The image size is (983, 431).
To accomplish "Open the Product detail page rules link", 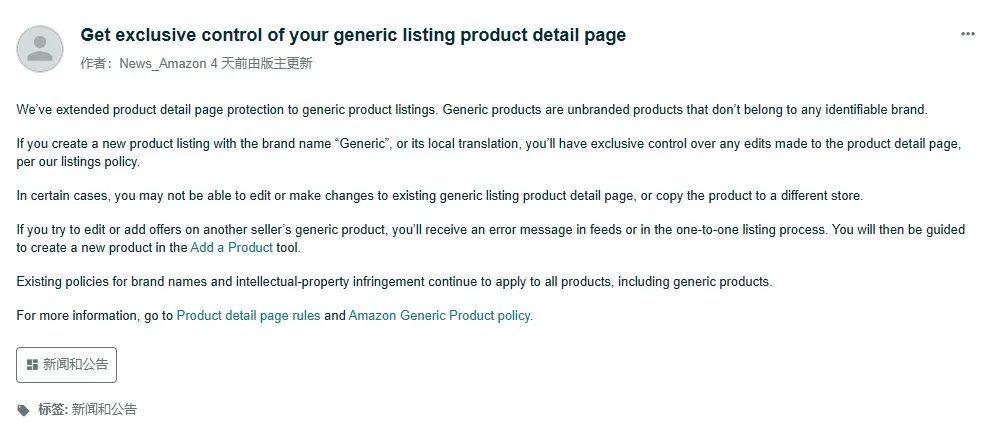I will (x=248, y=316).
